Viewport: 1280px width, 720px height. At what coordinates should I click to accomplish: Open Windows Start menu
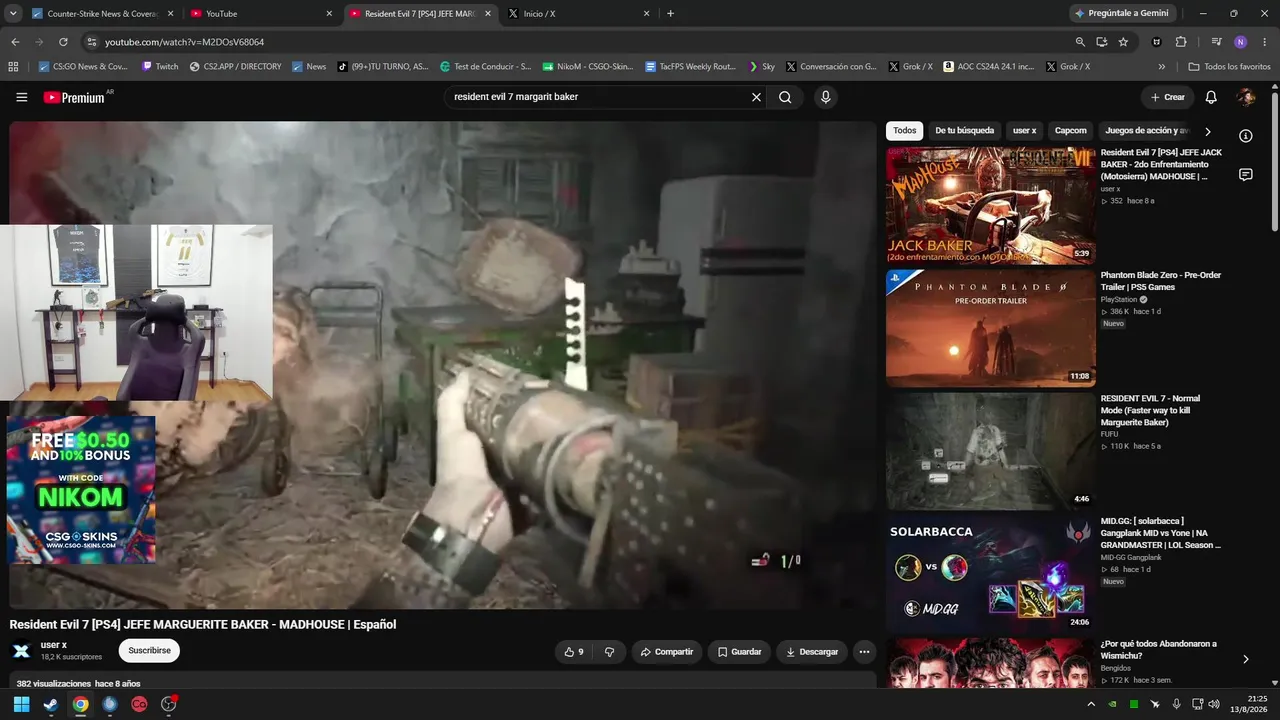pyautogui.click(x=21, y=704)
